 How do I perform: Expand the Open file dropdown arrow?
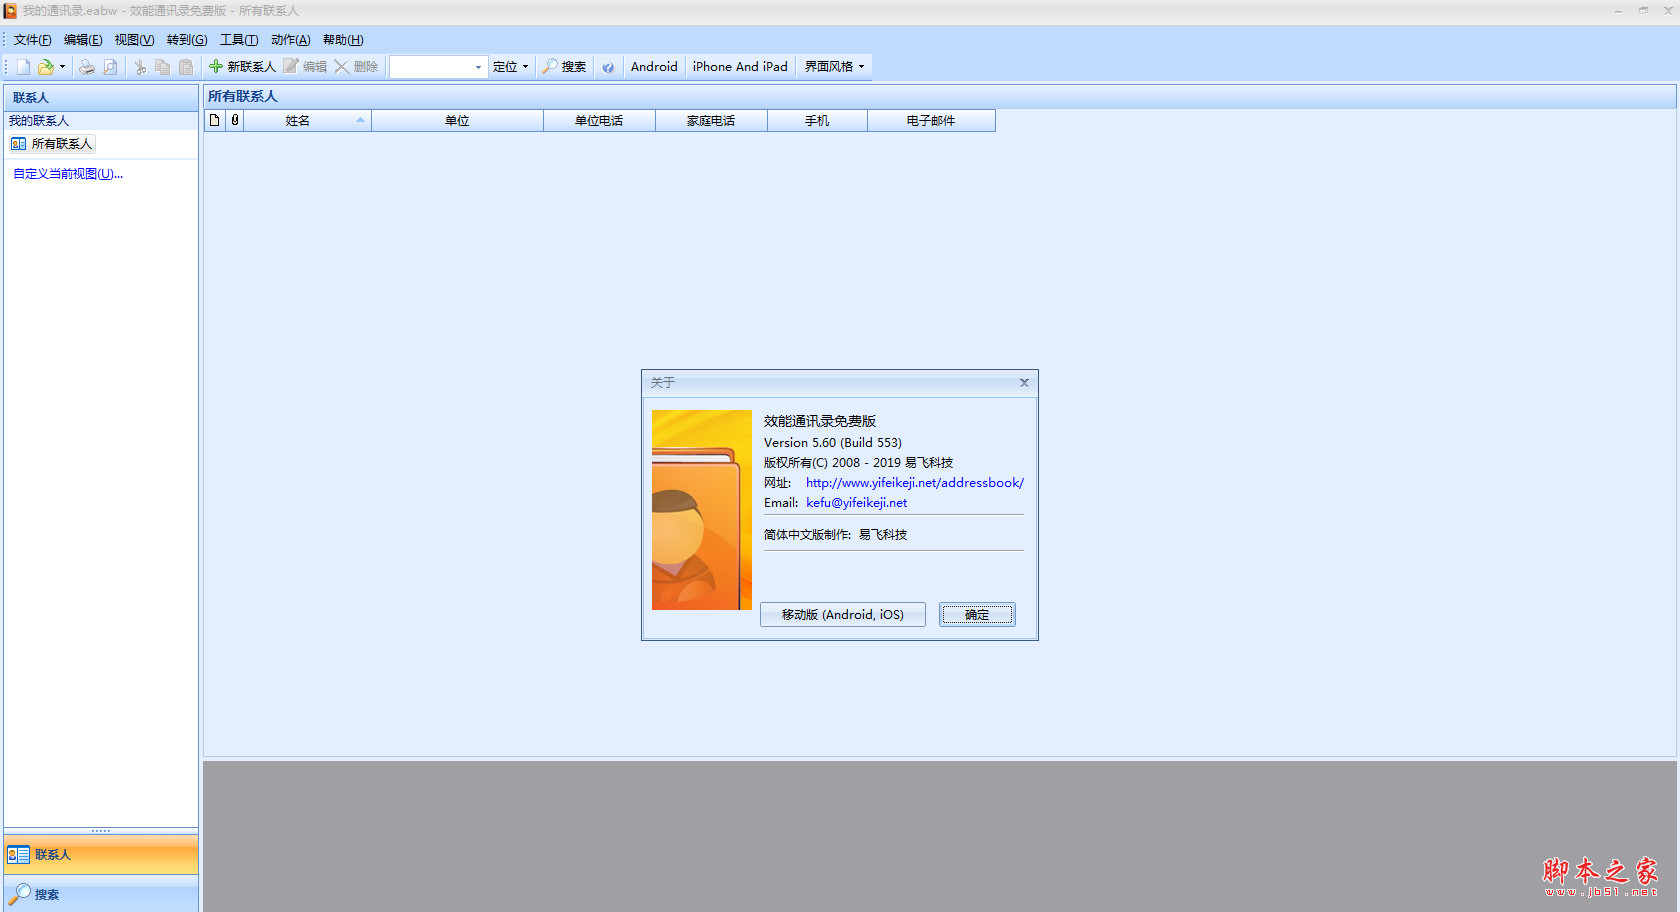coord(62,67)
